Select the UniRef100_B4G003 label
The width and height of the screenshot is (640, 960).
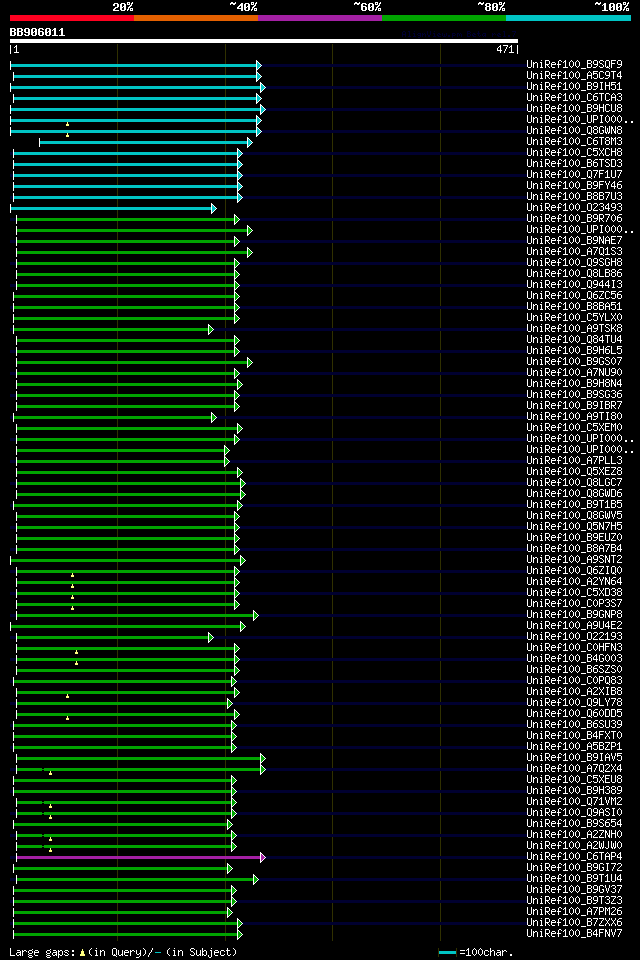574,659
